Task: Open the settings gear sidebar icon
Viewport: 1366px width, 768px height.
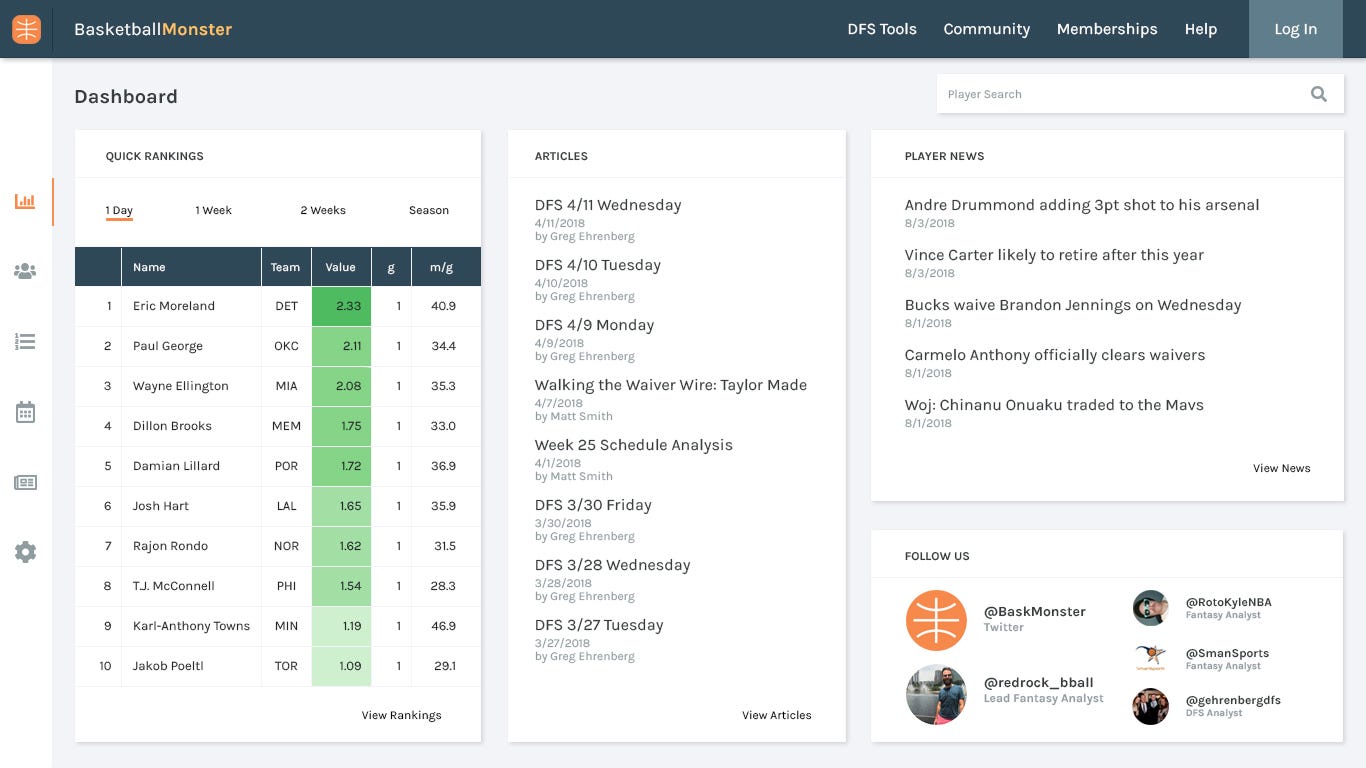Action: click(x=25, y=552)
